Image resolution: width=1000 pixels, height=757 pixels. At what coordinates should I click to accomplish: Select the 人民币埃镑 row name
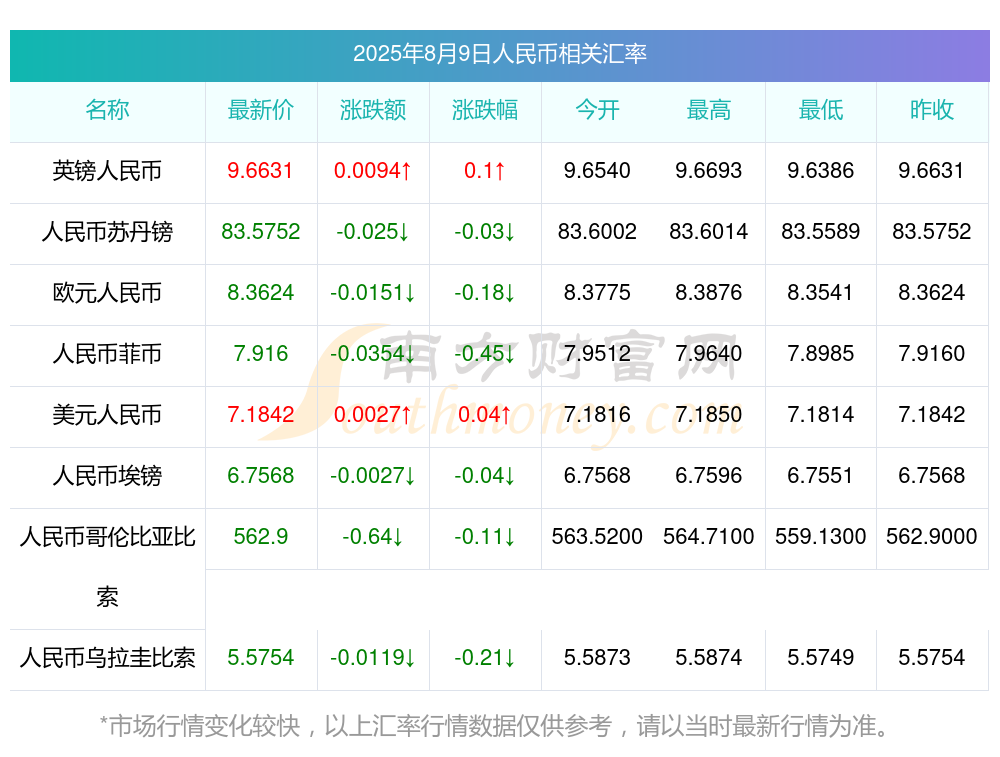pyautogui.click(x=107, y=476)
